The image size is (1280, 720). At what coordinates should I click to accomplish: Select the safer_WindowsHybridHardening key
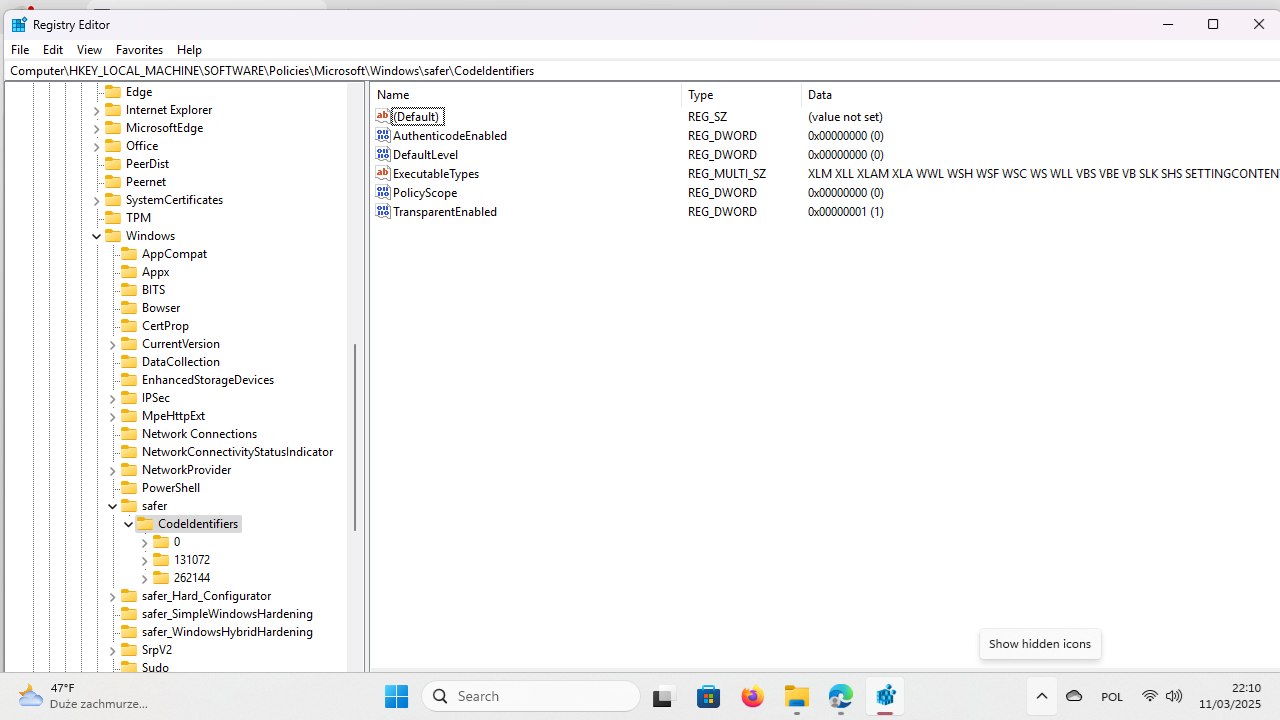(227, 631)
